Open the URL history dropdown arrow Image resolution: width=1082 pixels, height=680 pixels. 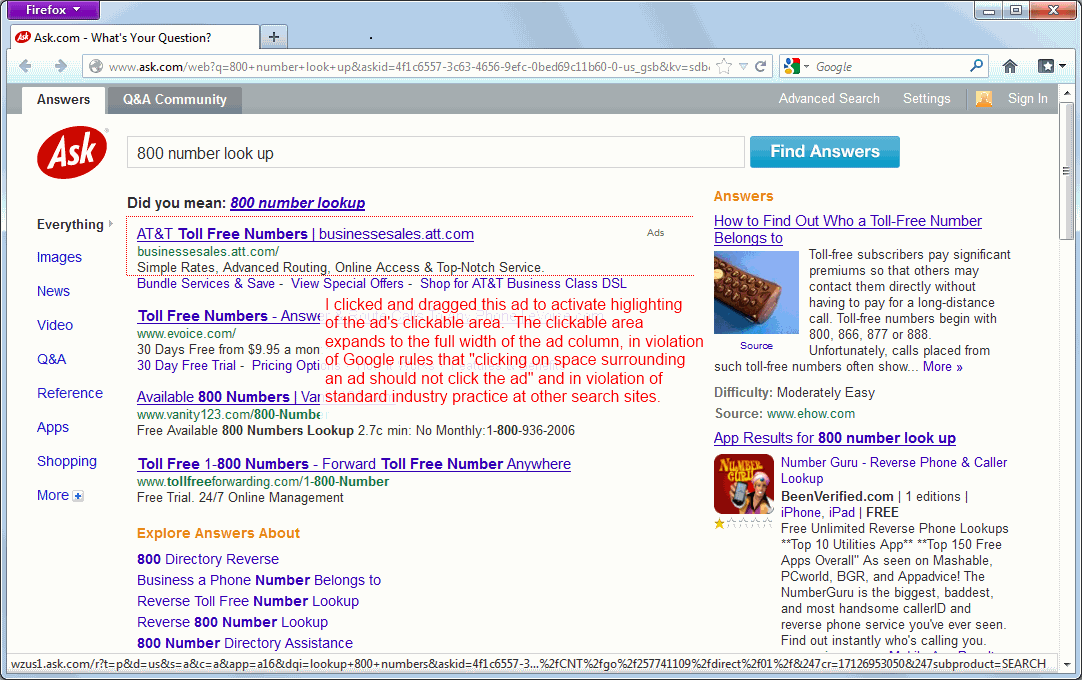(743, 66)
